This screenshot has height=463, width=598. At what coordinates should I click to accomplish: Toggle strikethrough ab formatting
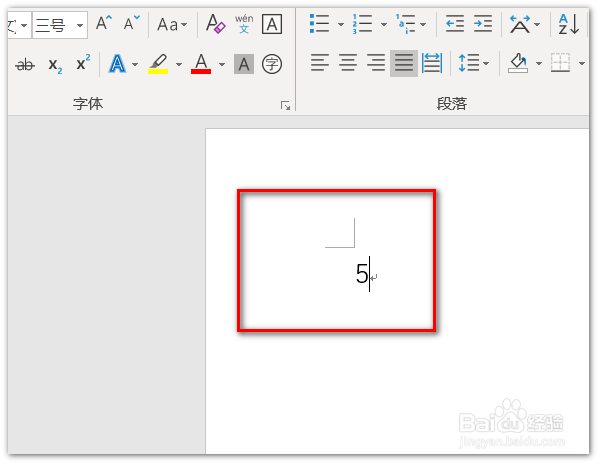tap(25, 64)
